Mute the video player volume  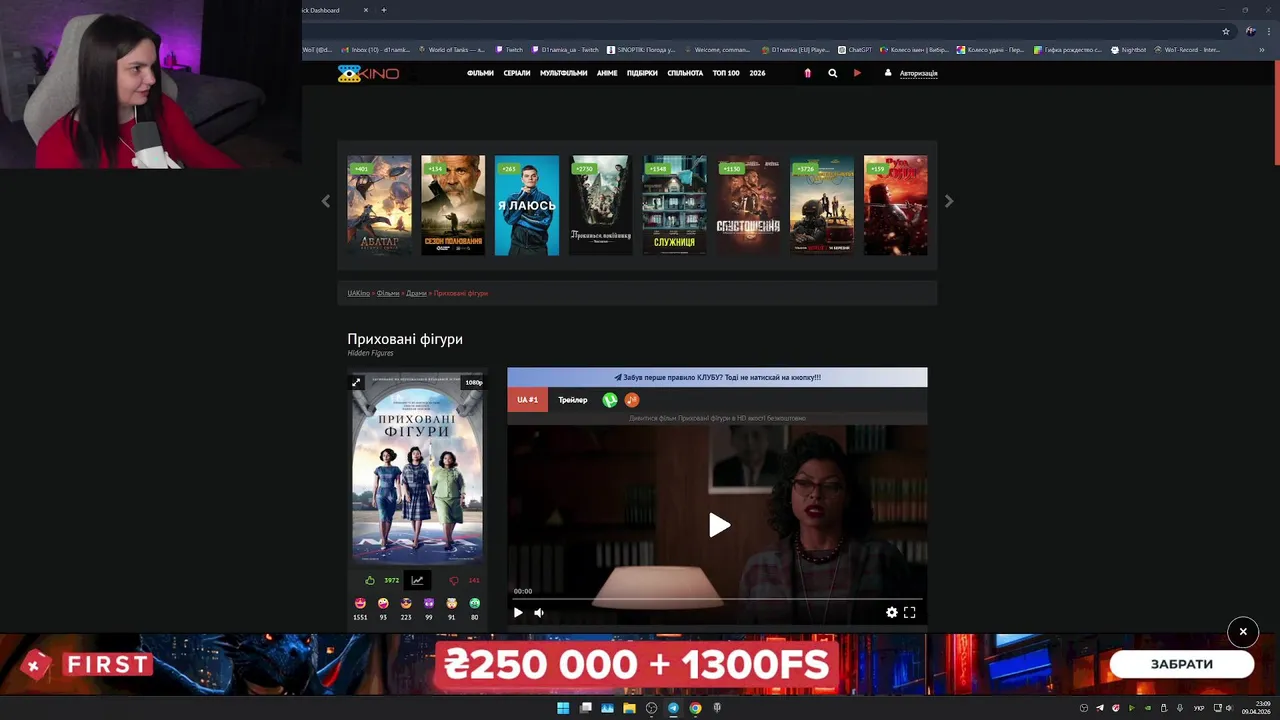click(x=539, y=612)
